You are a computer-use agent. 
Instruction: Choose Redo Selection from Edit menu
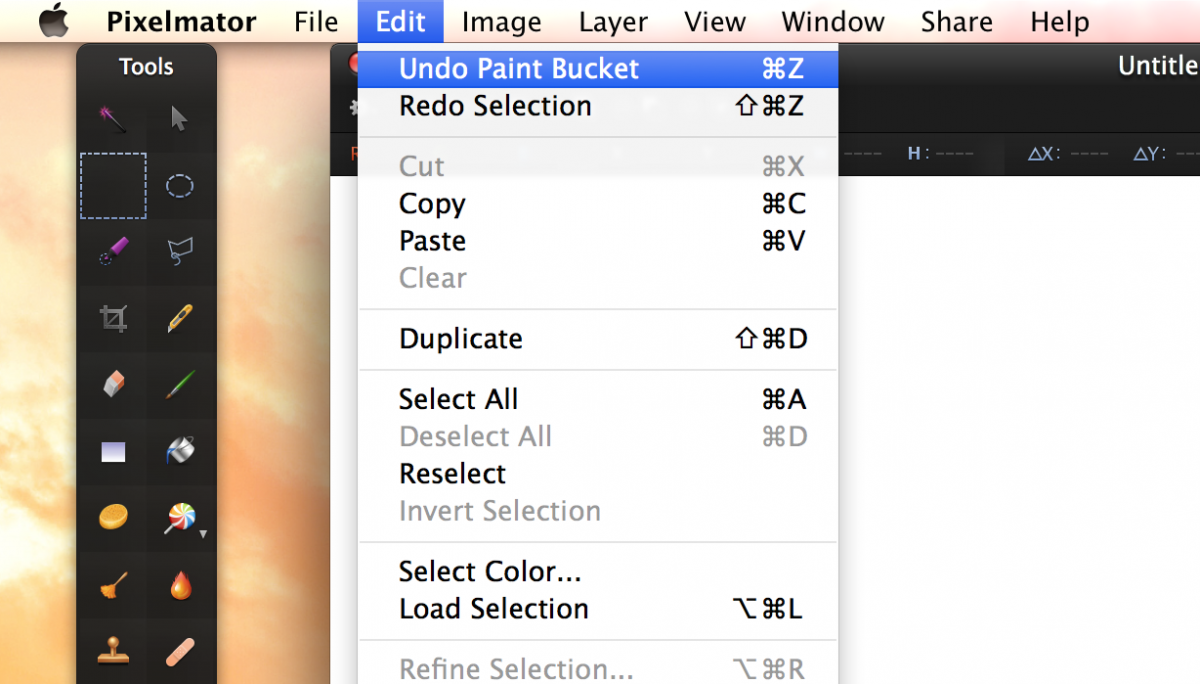click(x=598, y=106)
